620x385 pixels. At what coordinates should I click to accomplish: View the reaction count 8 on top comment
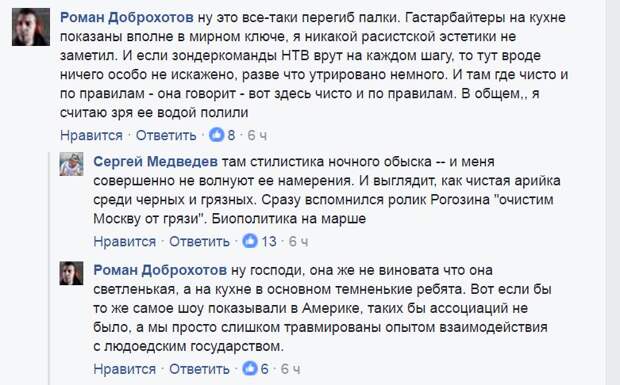(x=231, y=136)
